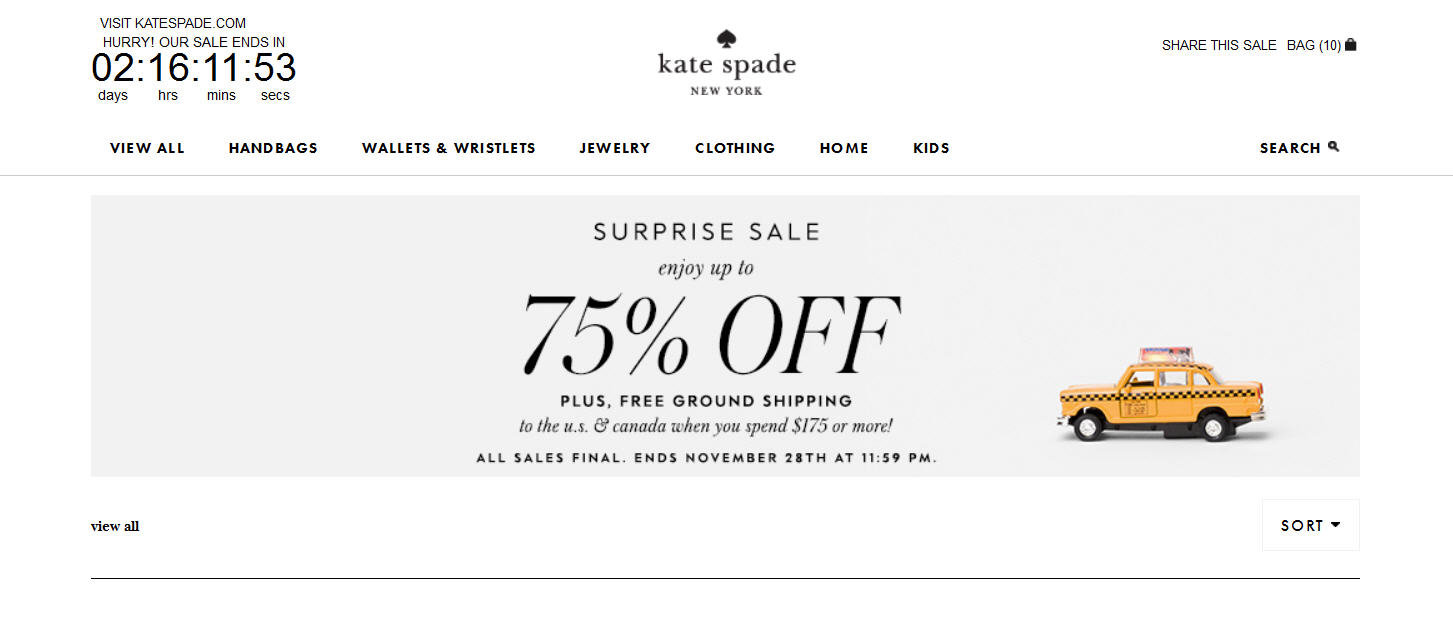Click the shopping bag icon

1351,45
